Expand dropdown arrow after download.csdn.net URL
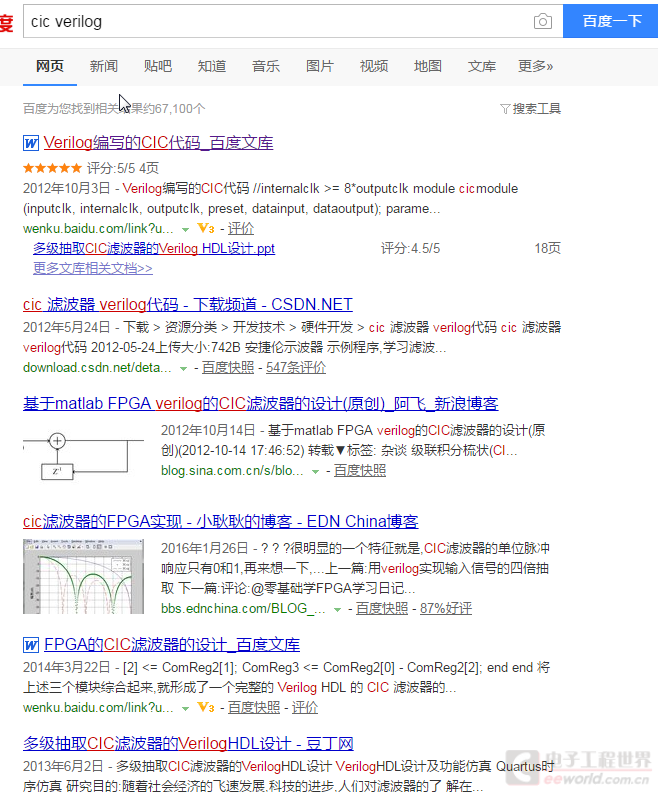The image size is (658, 792). click(183, 369)
